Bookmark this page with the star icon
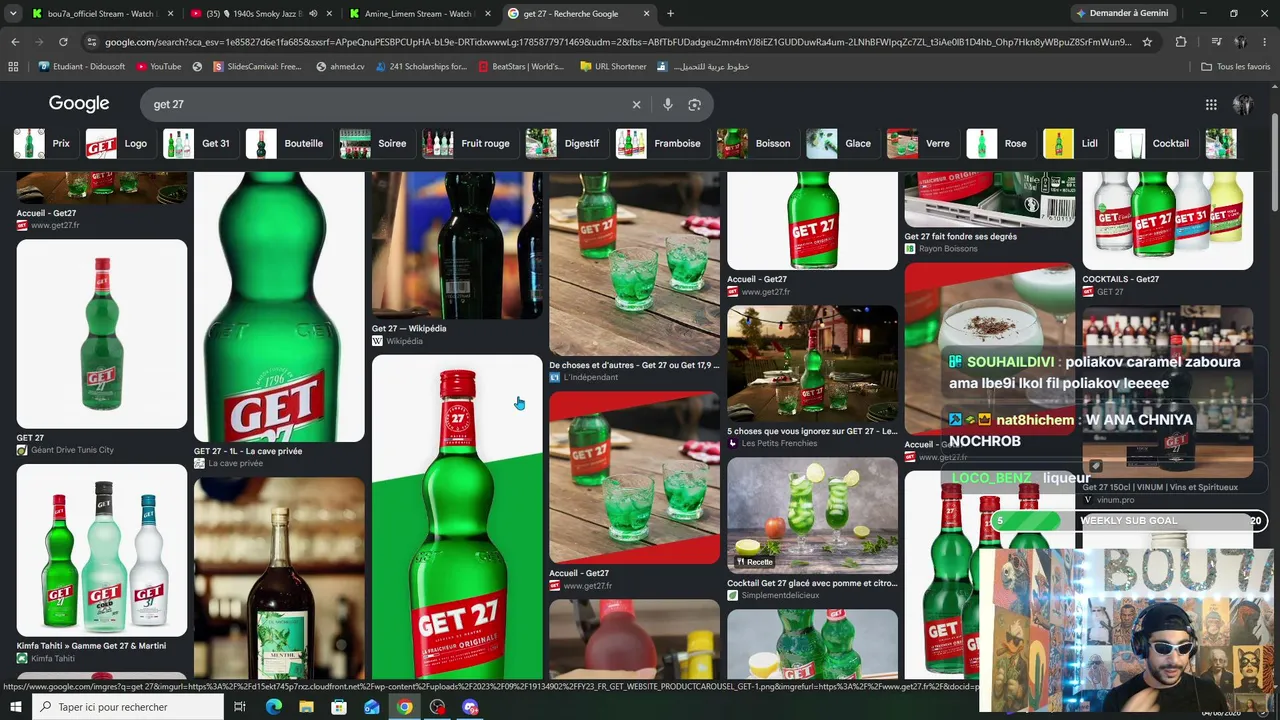Viewport: 1280px width, 720px height. [x=1147, y=42]
